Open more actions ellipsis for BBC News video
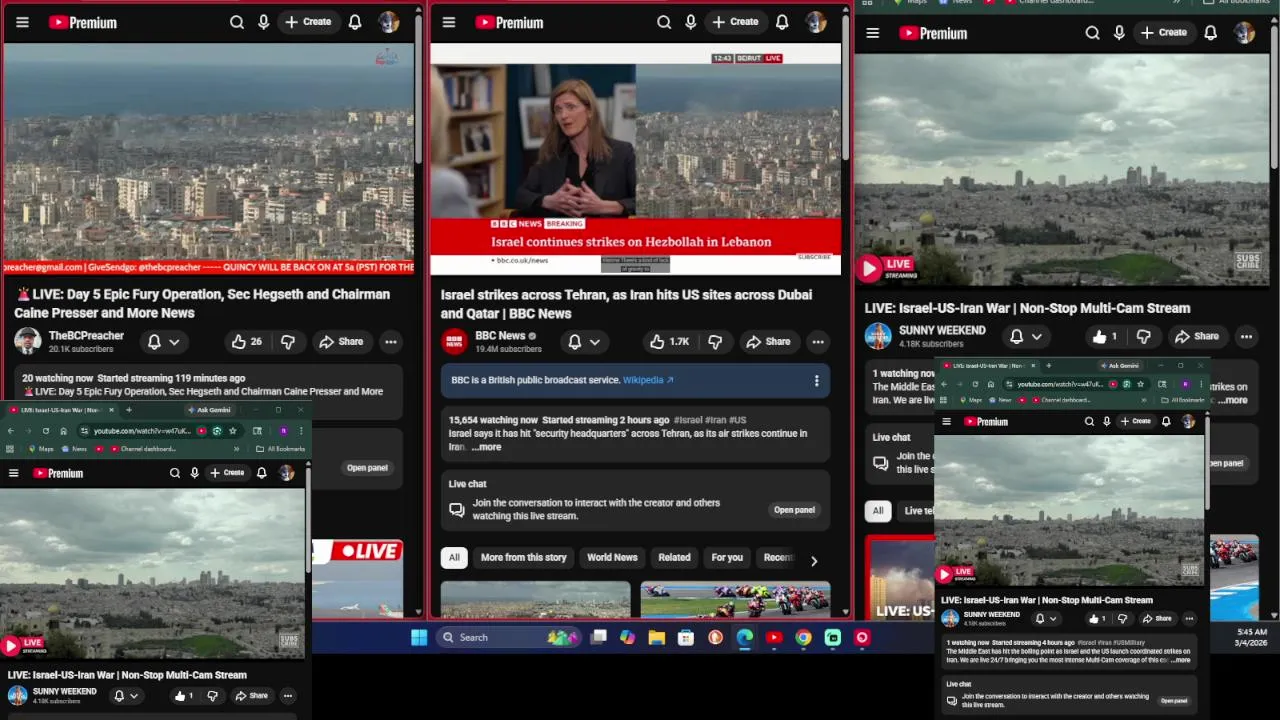 [x=818, y=342]
